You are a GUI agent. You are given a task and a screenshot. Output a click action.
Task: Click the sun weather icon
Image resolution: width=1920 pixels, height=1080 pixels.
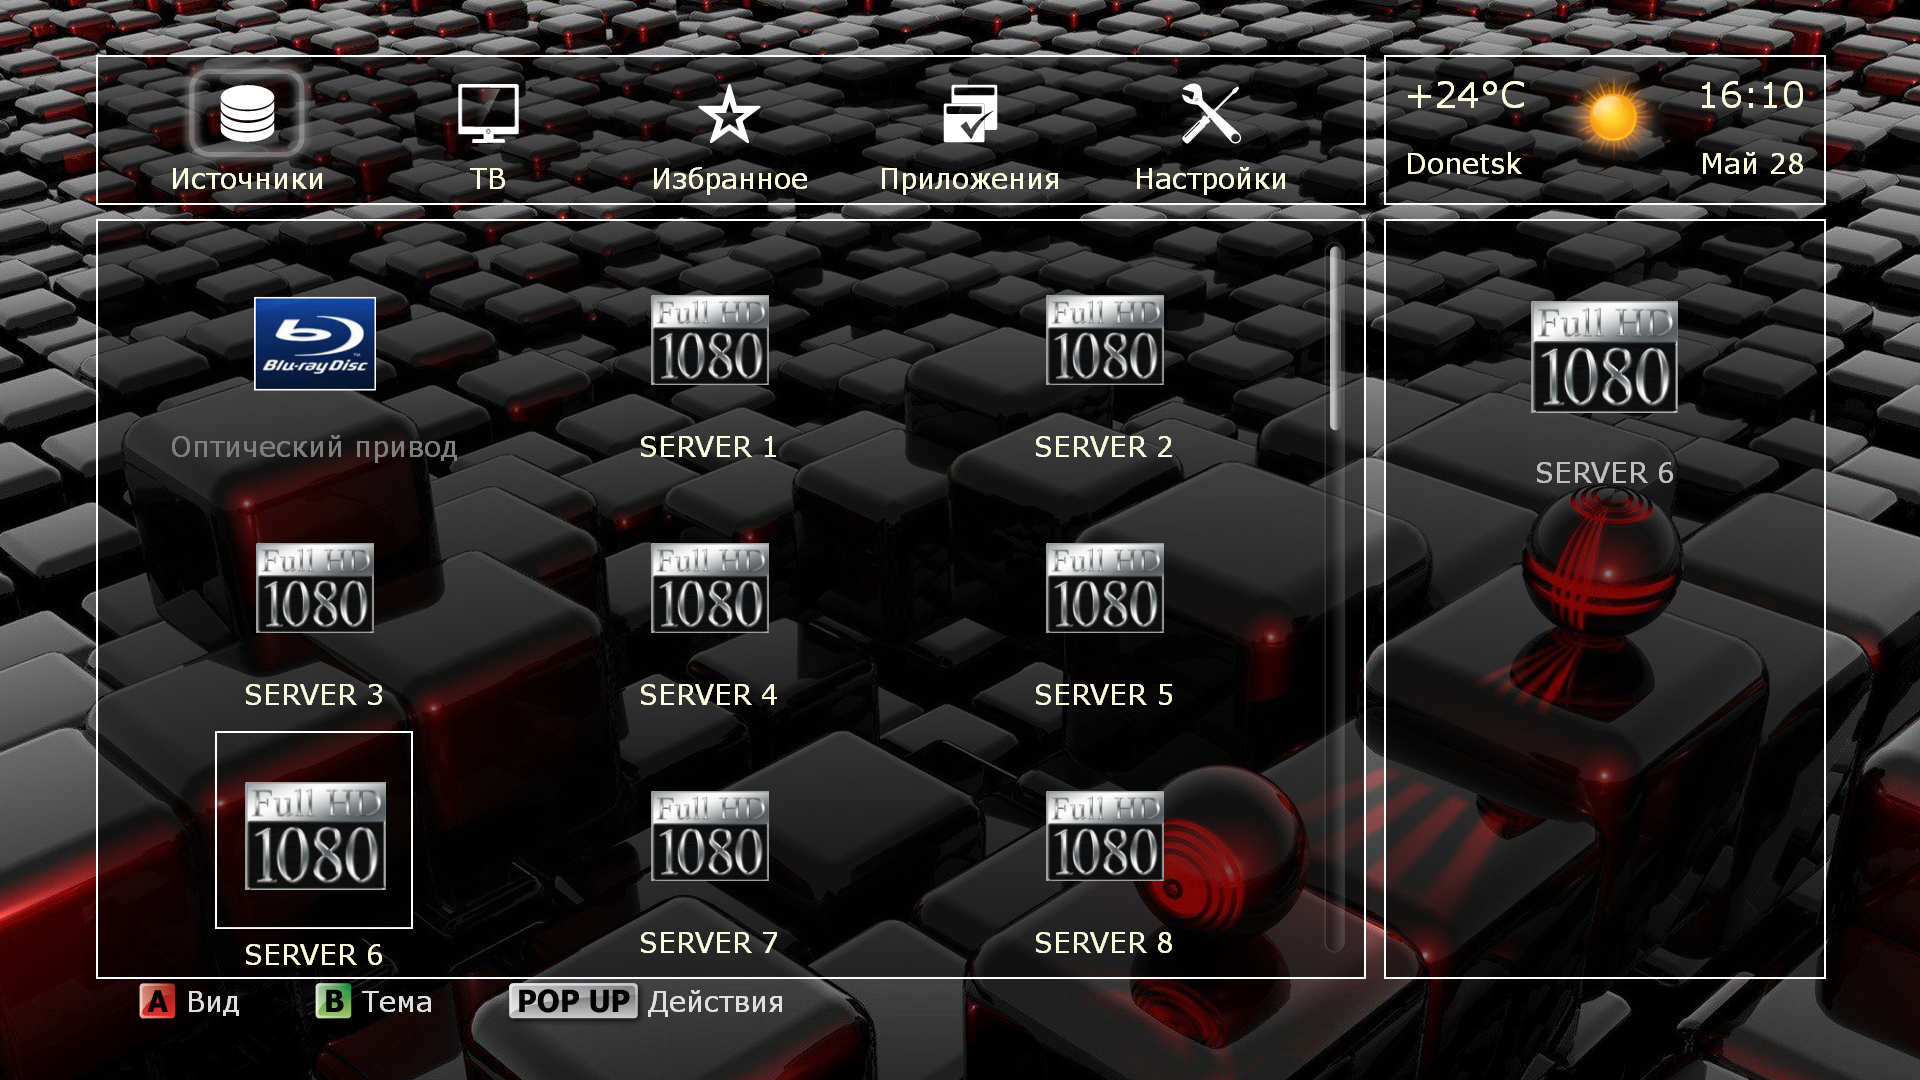(1612, 117)
